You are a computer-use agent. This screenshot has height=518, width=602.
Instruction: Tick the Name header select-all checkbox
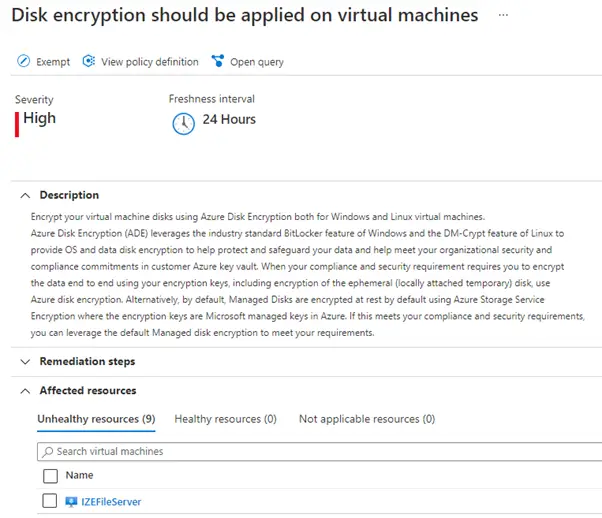(x=50, y=476)
